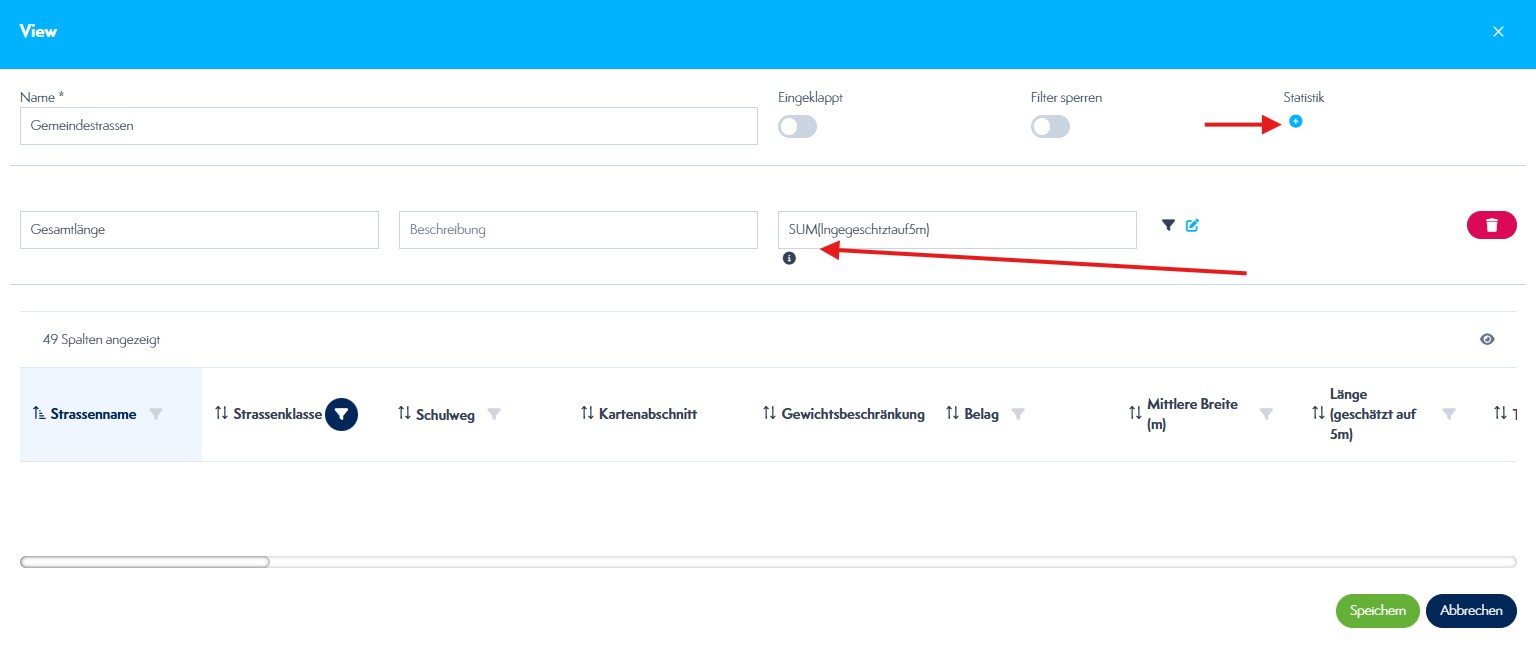Toggle column visibility with the eye icon
This screenshot has height=645, width=1536.
1487,339
